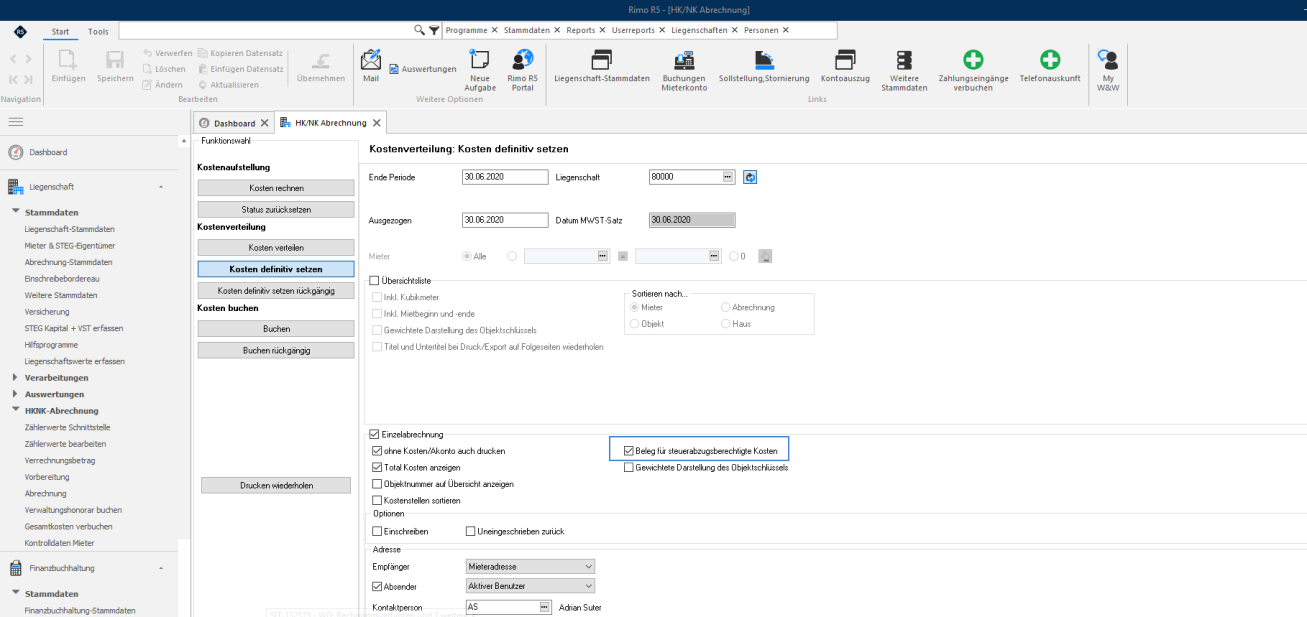Toggle the Absender checkbox

click(x=377, y=586)
